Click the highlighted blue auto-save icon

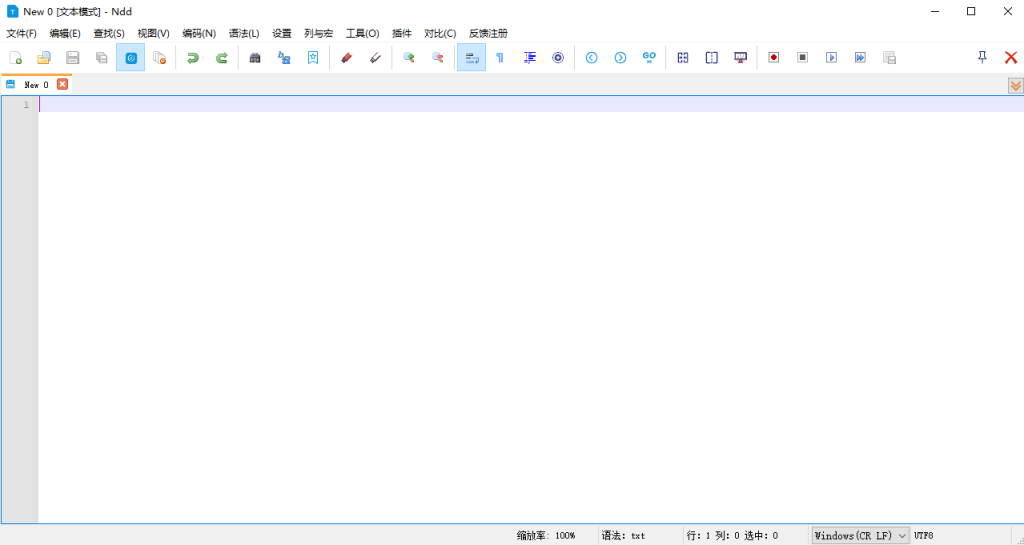click(x=131, y=57)
